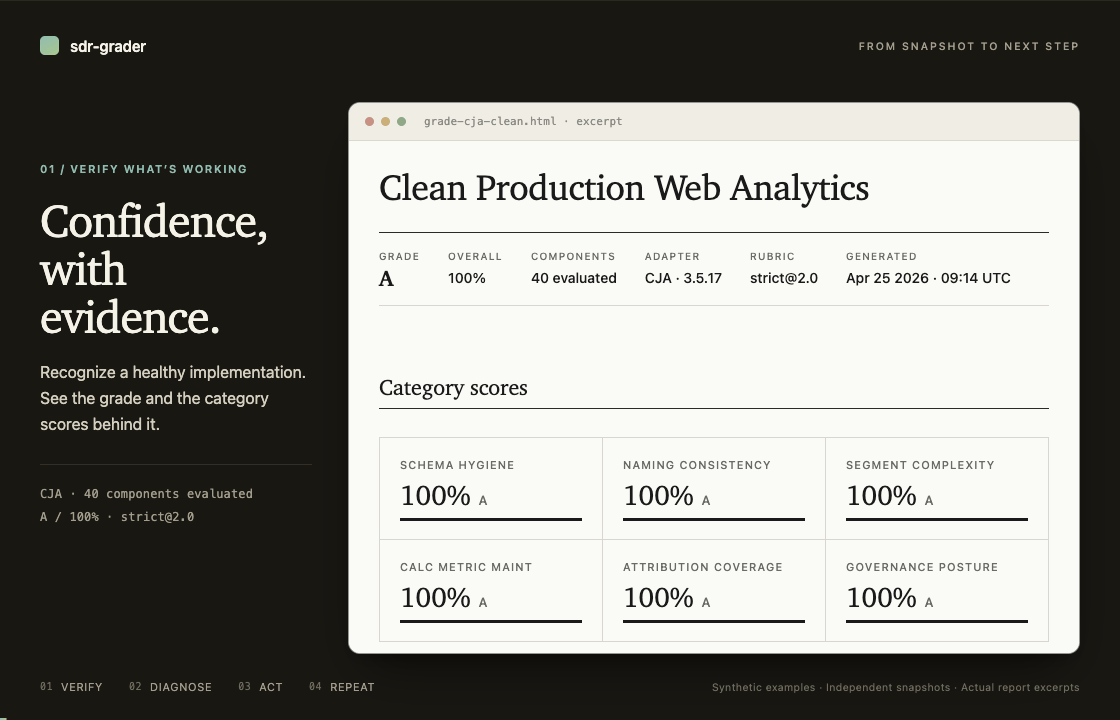Click the CJA · 40 components evaluated line
Screen dimensions: 1120x720
click(146, 494)
